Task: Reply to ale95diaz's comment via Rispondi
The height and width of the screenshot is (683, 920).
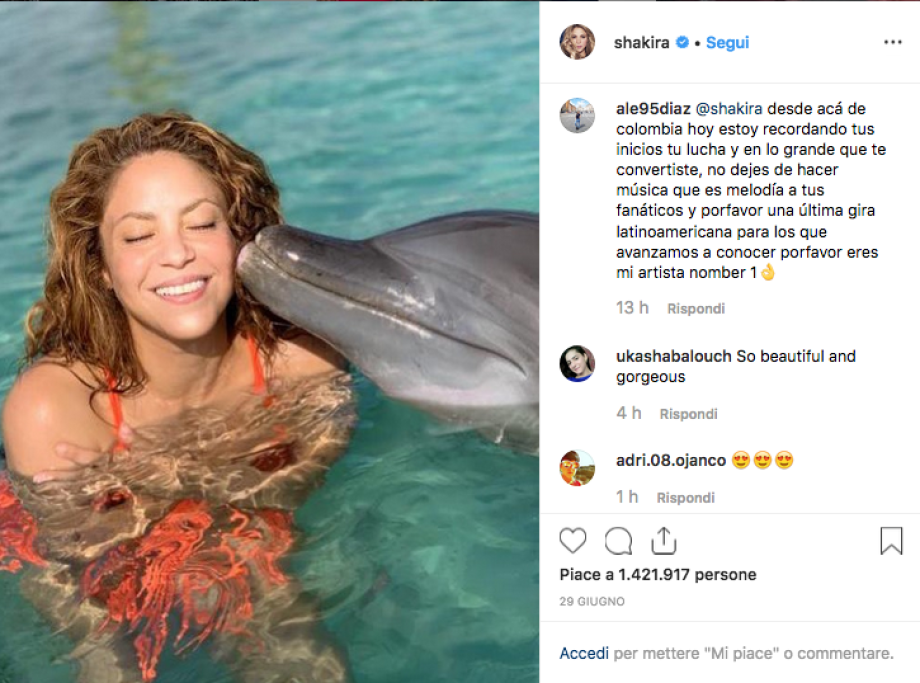Action: pos(696,309)
